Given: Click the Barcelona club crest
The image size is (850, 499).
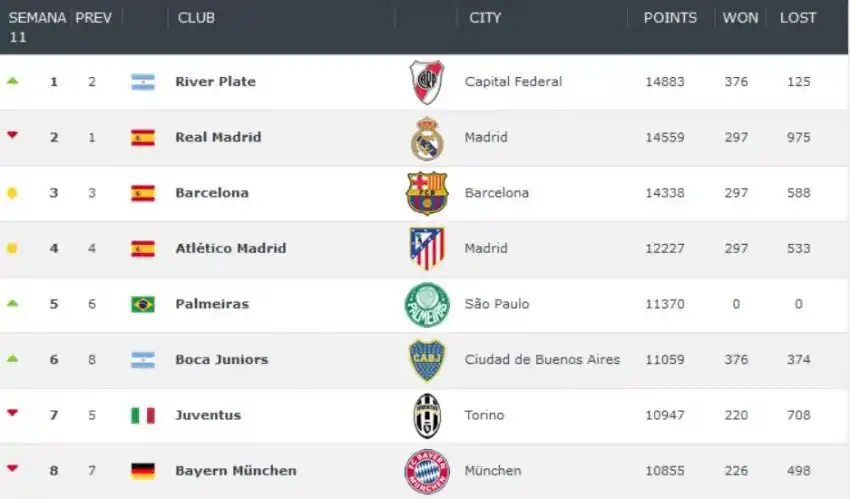Looking at the screenshot, I should [427, 193].
